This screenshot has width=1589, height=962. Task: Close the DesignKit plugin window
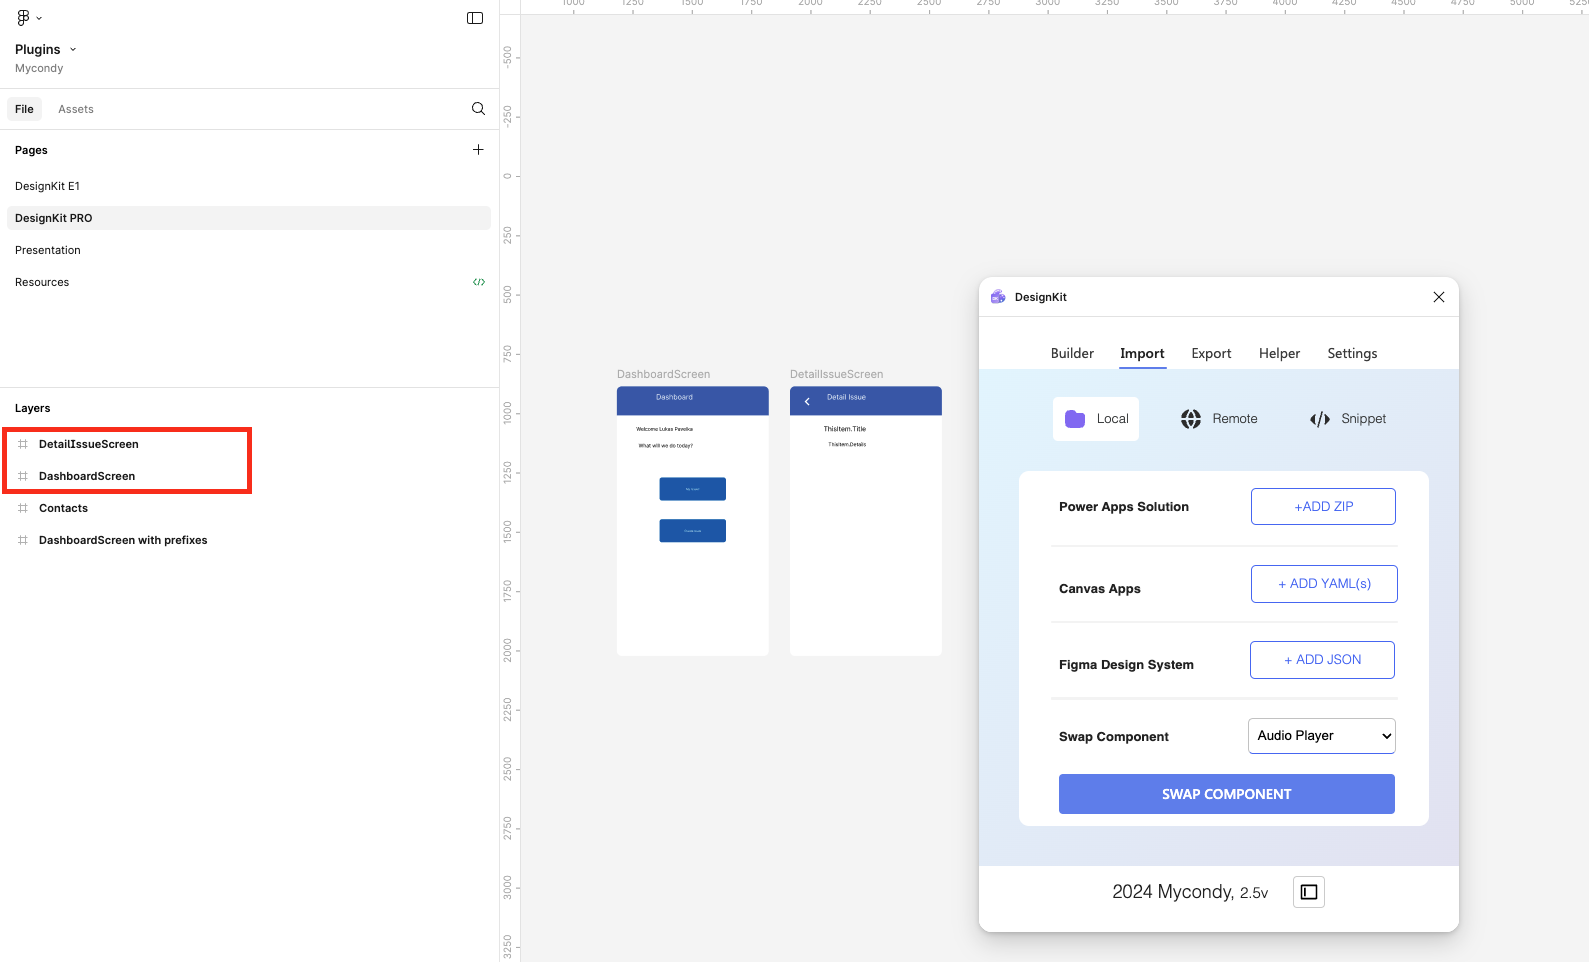(1439, 297)
